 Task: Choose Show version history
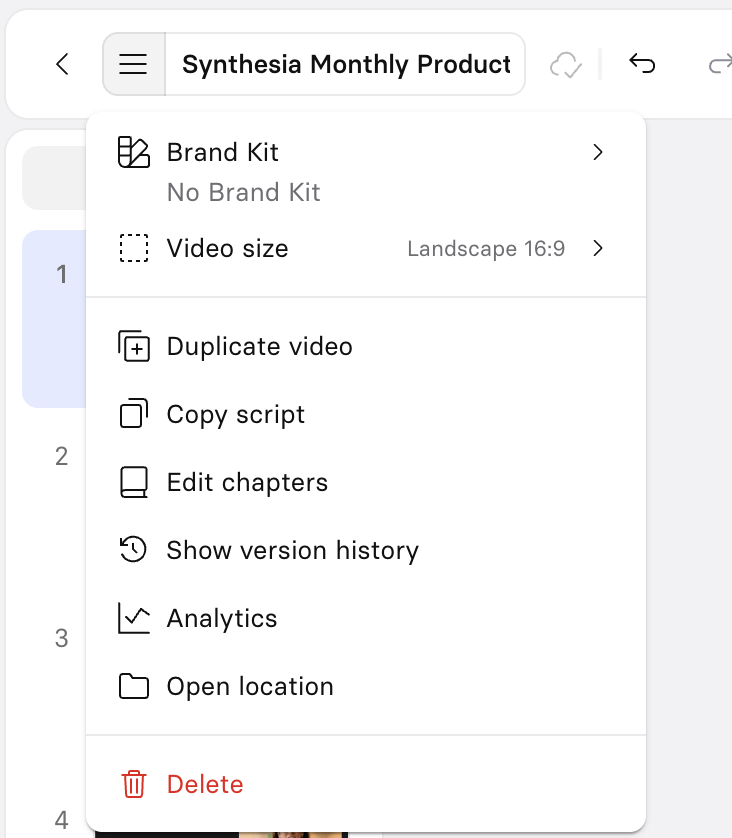pyautogui.click(x=366, y=550)
